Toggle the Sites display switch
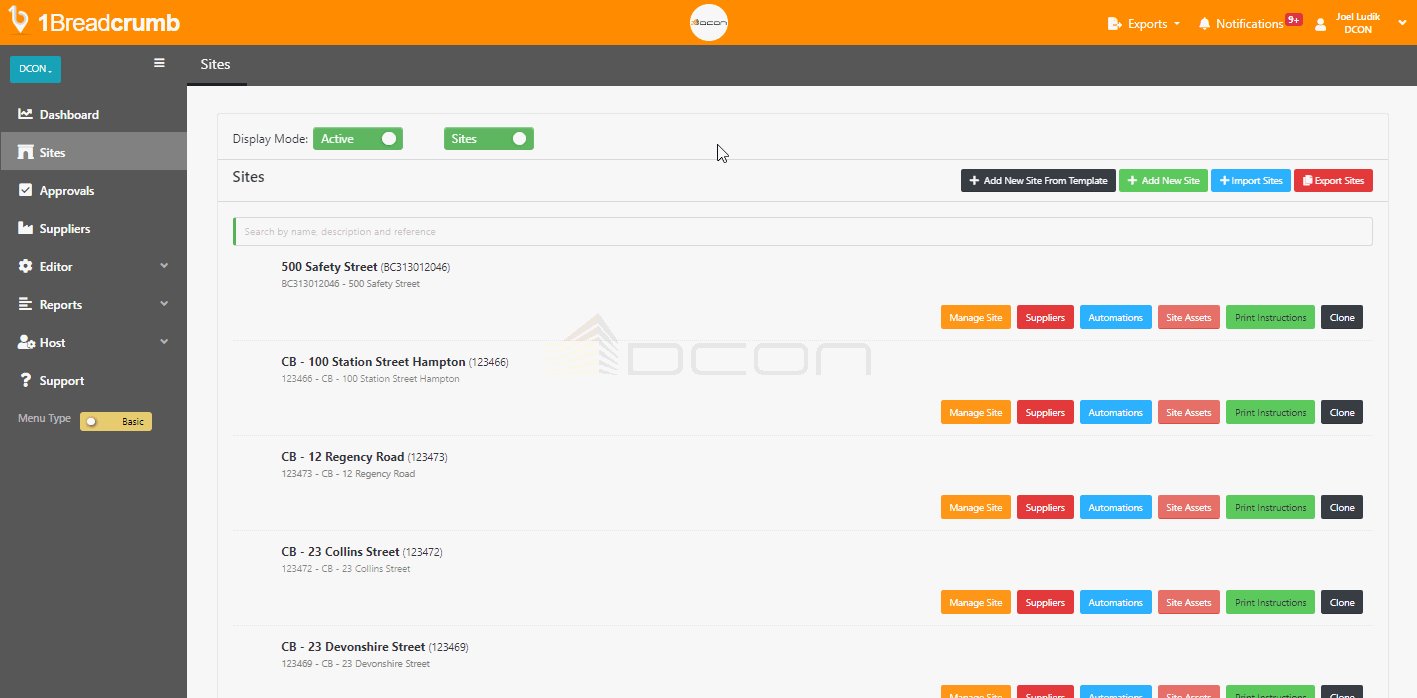1417x698 pixels. [x=489, y=139]
